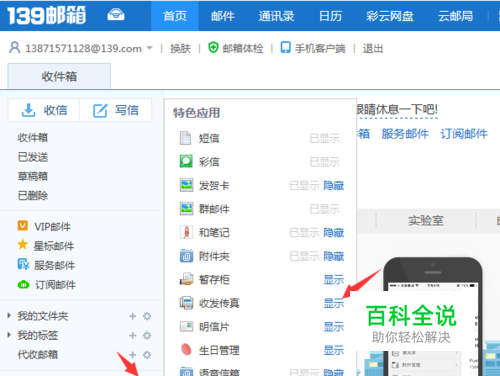Open 我的标签 settings gear
Viewport: 500px width, 376px height.
[x=147, y=335]
